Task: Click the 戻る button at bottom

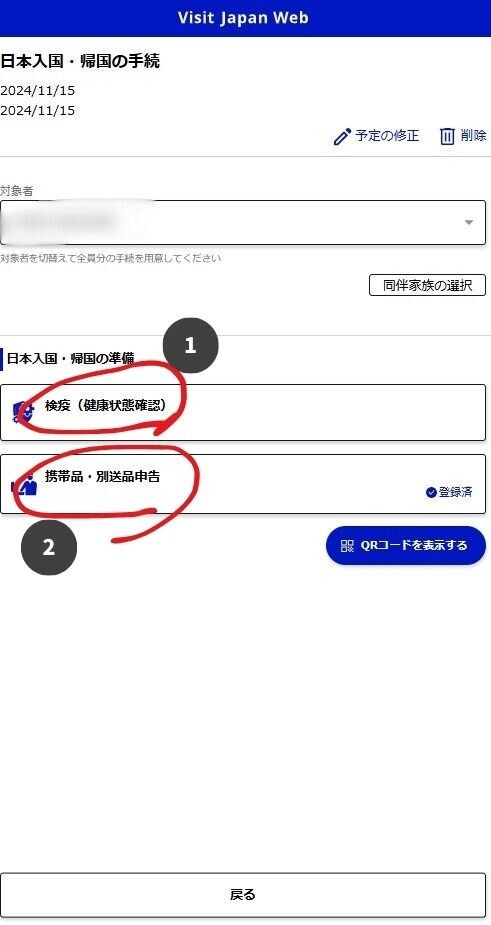Action: point(243,896)
